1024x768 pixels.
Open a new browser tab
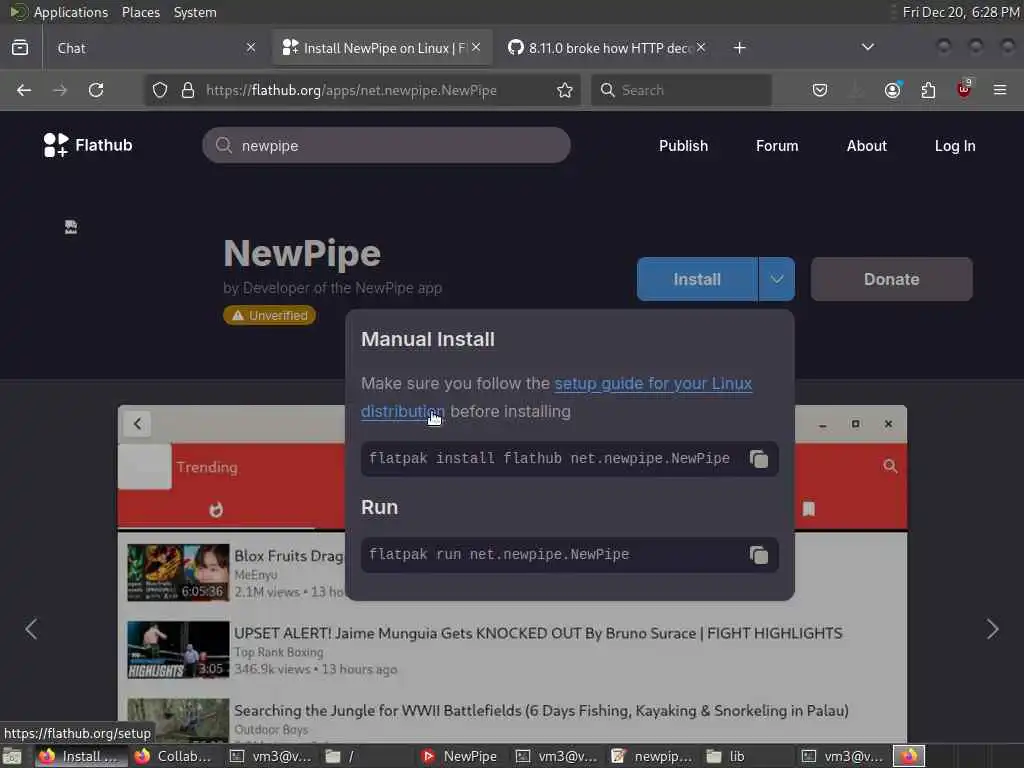coord(739,48)
